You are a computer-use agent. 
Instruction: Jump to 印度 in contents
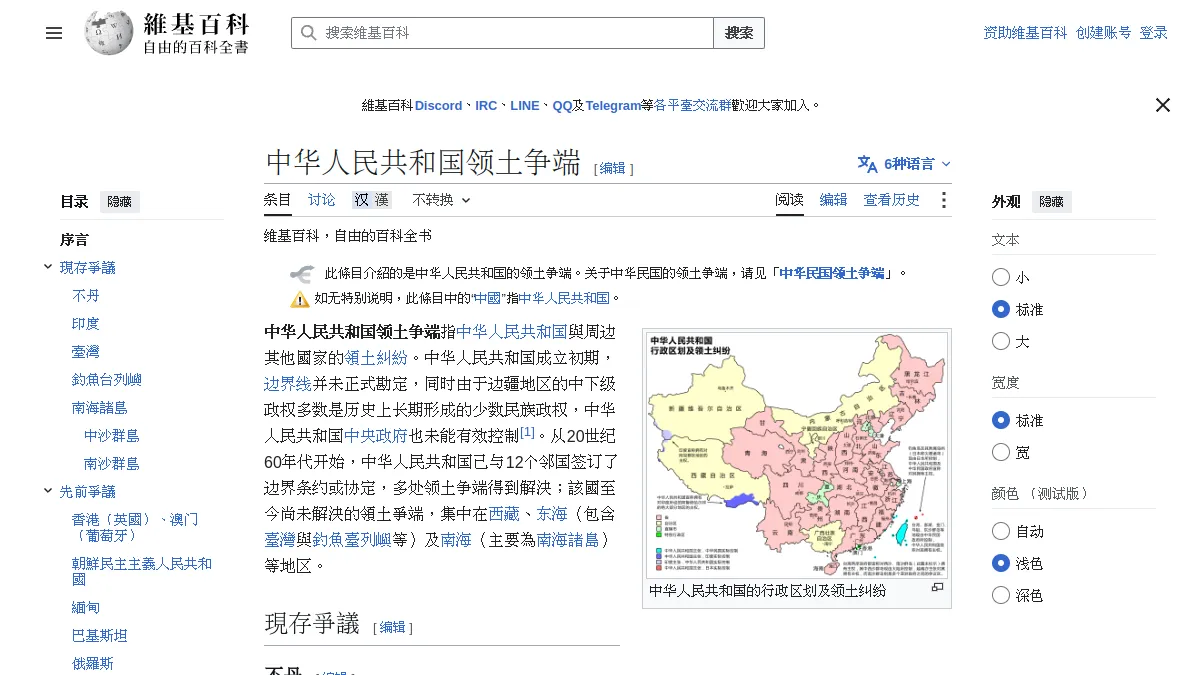click(x=86, y=323)
